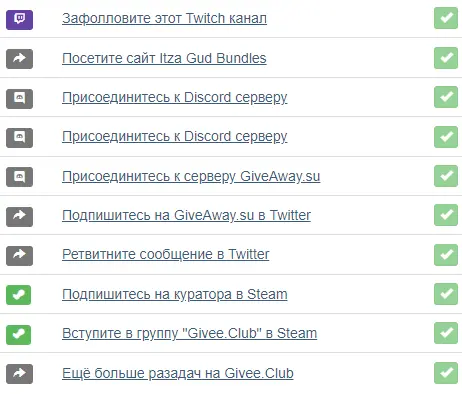
Task: Click share arrow icon beside Twitter follow task
Action: 19,217
